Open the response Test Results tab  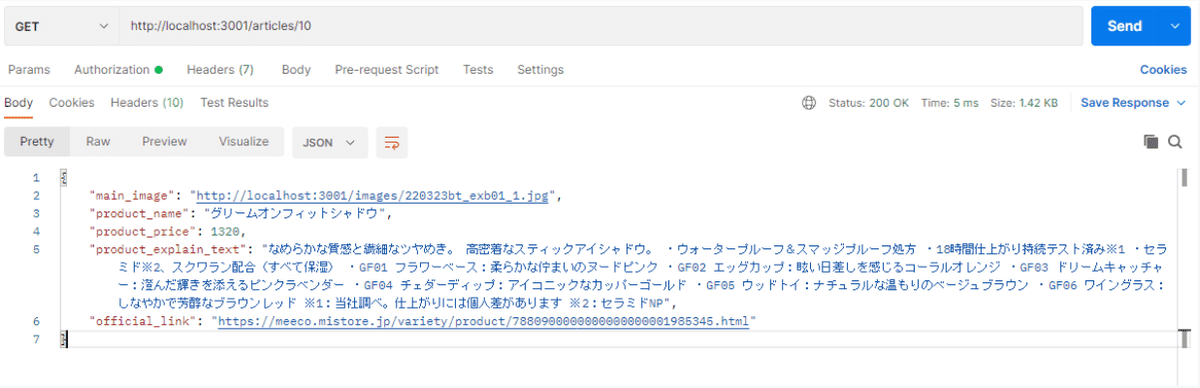click(234, 102)
